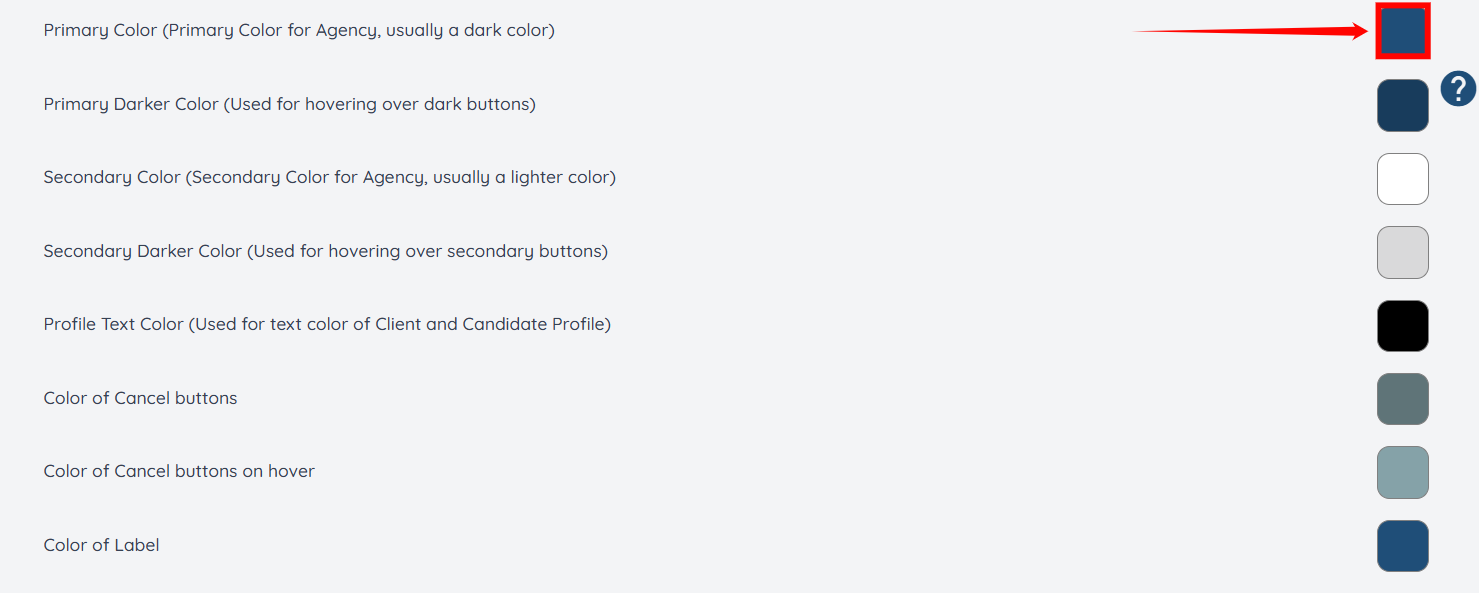Viewport: 1484px width, 593px height.
Task: Click the 'Secondary Color' label text
Action: (112, 177)
